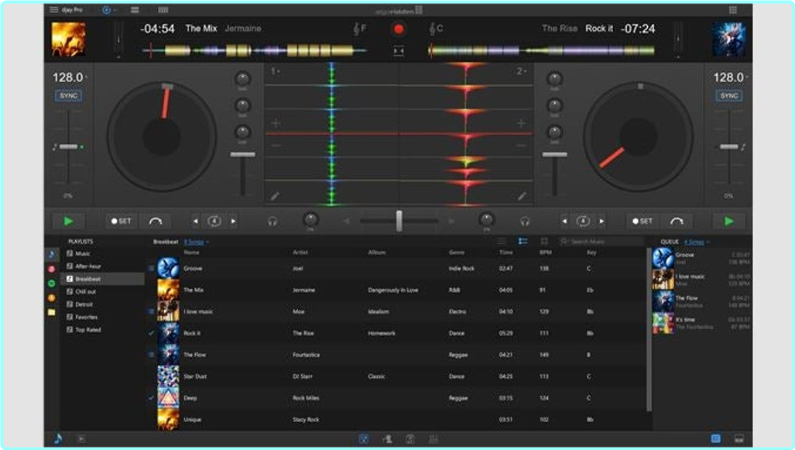Click the far-right layout icon in bottom bar
Image resolution: width=795 pixels, height=450 pixels.
click(739, 439)
